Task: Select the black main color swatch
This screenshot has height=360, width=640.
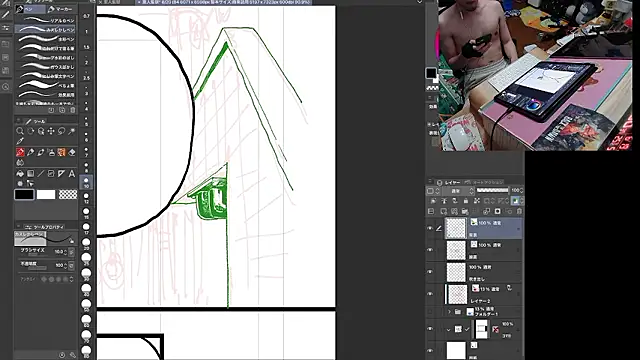Action: tap(24, 194)
